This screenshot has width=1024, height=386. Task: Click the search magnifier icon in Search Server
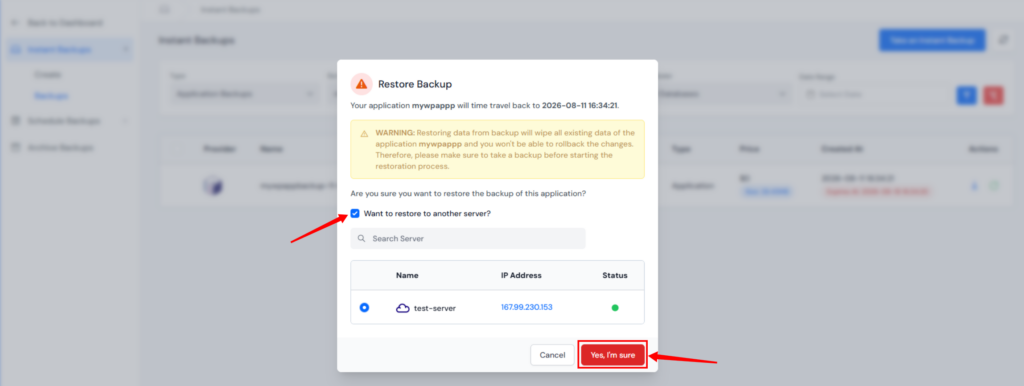(x=362, y=238)
